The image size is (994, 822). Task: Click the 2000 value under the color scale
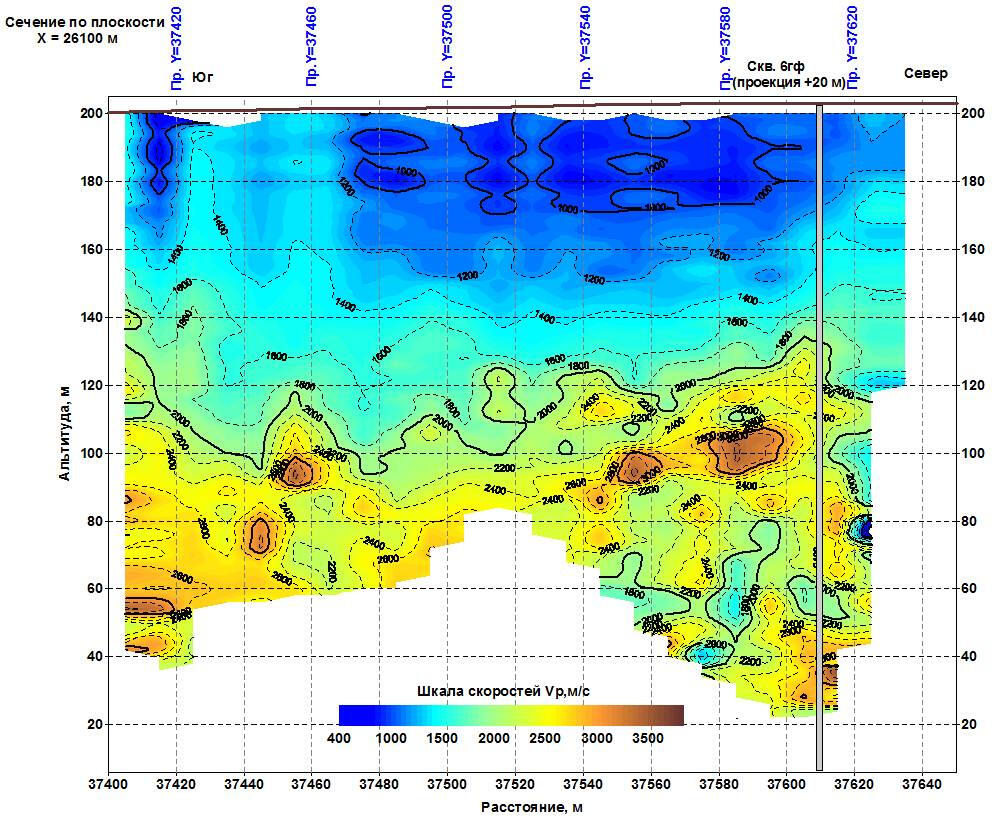tap(494, 739)
